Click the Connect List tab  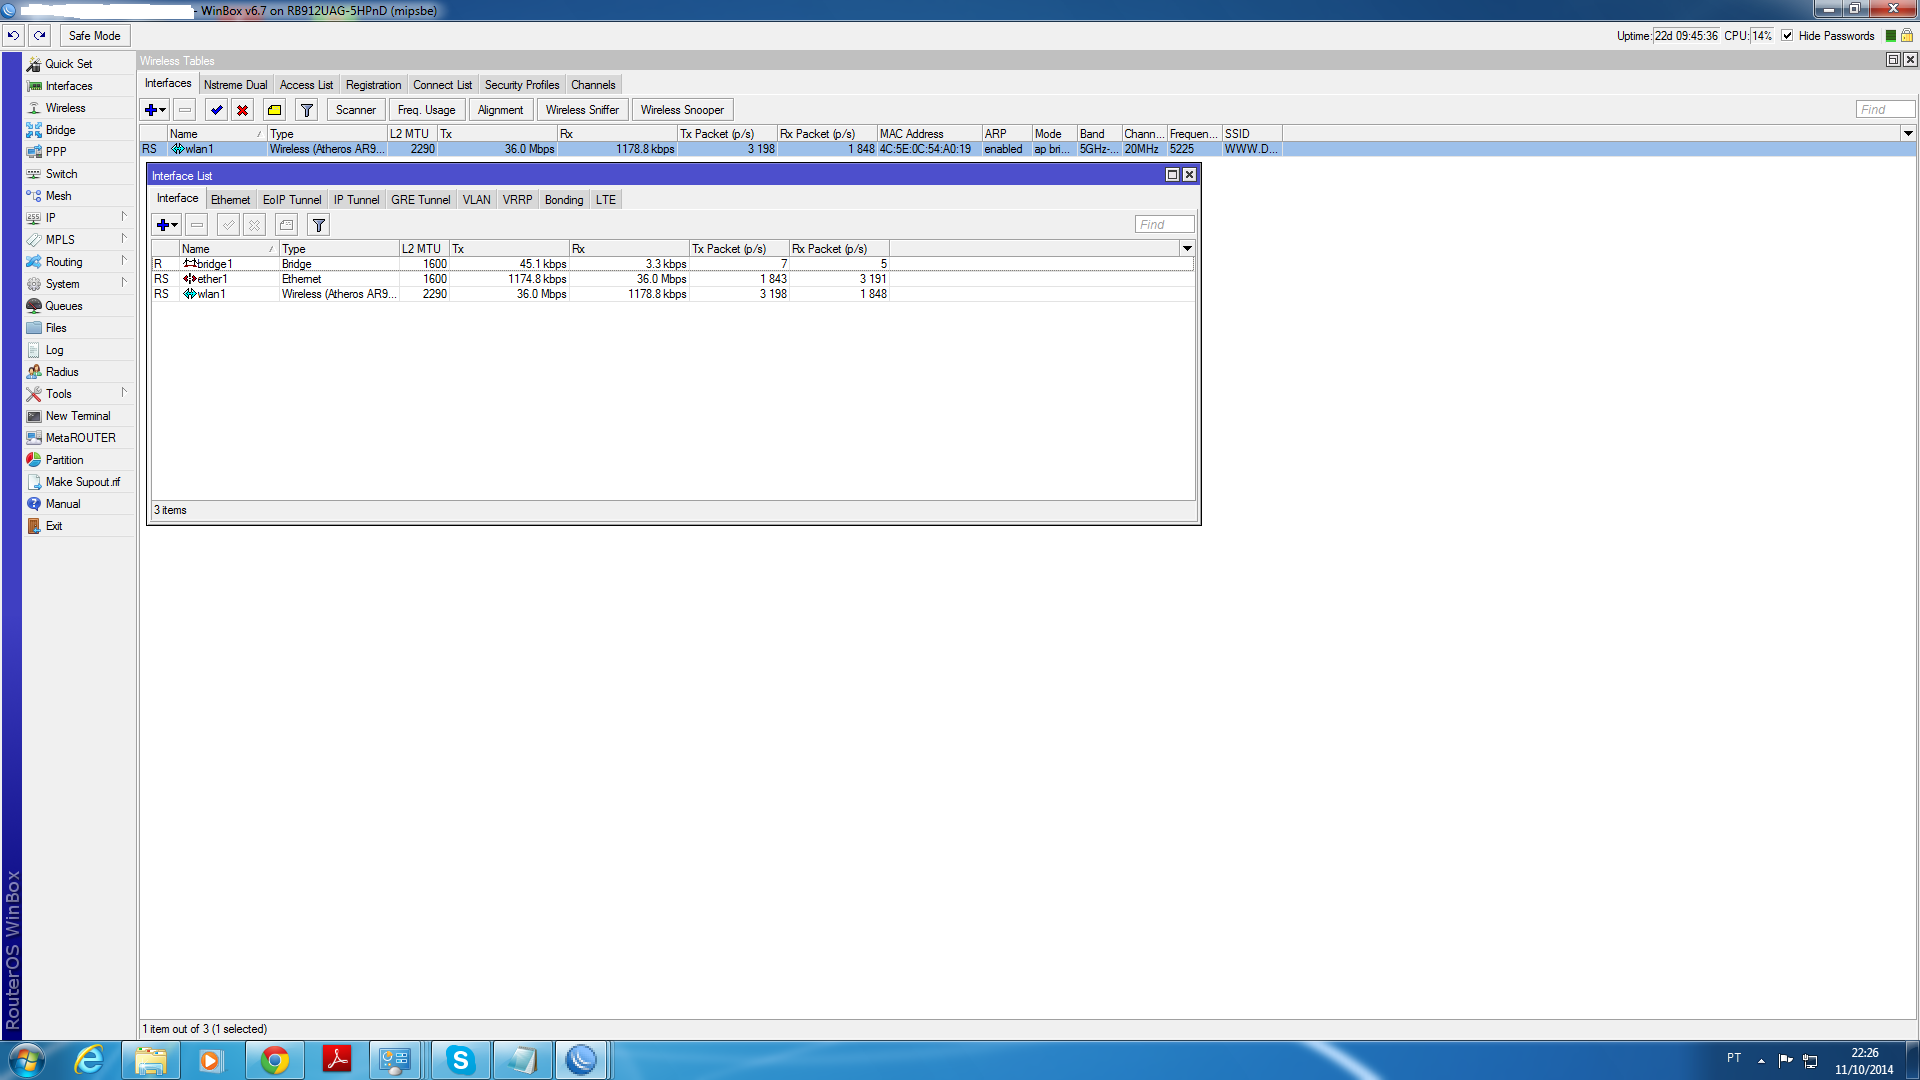click(442, 83)
